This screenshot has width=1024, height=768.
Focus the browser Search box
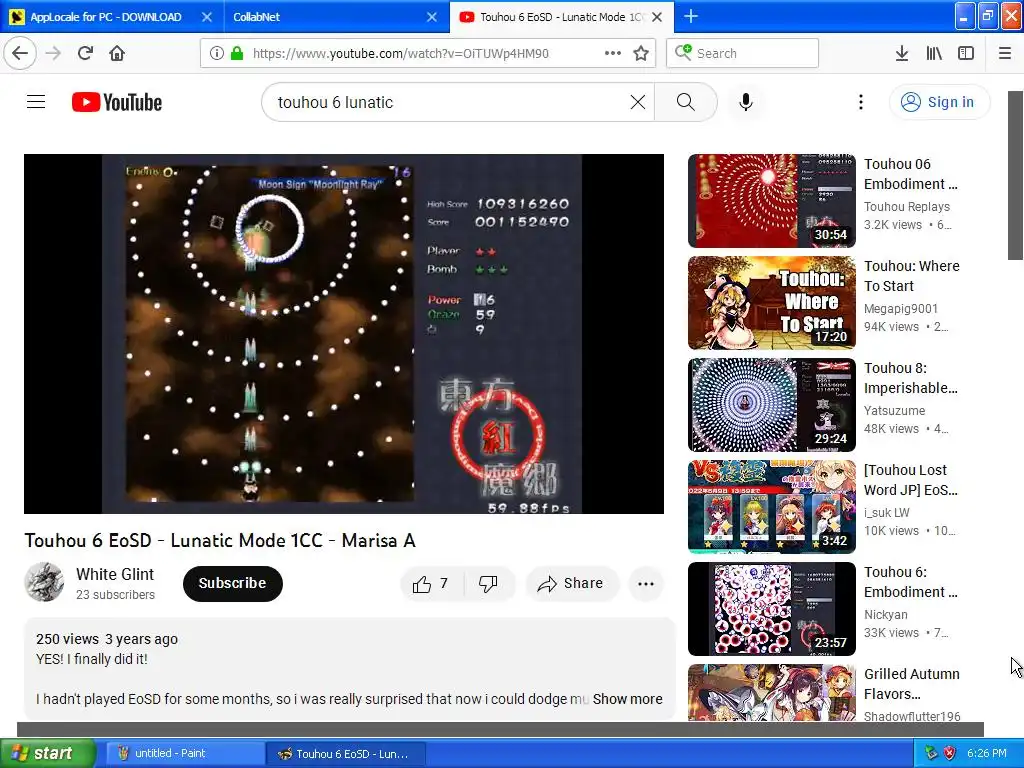coord(743,54)
